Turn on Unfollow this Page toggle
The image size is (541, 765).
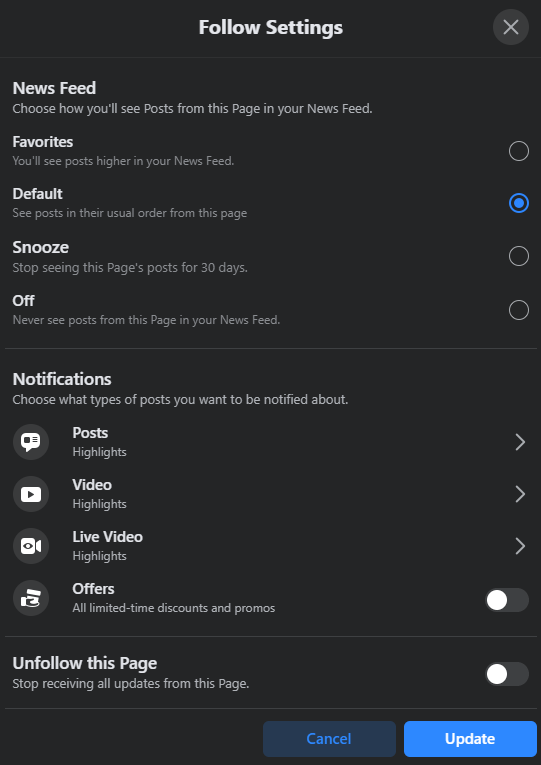(x=507, y=674)
